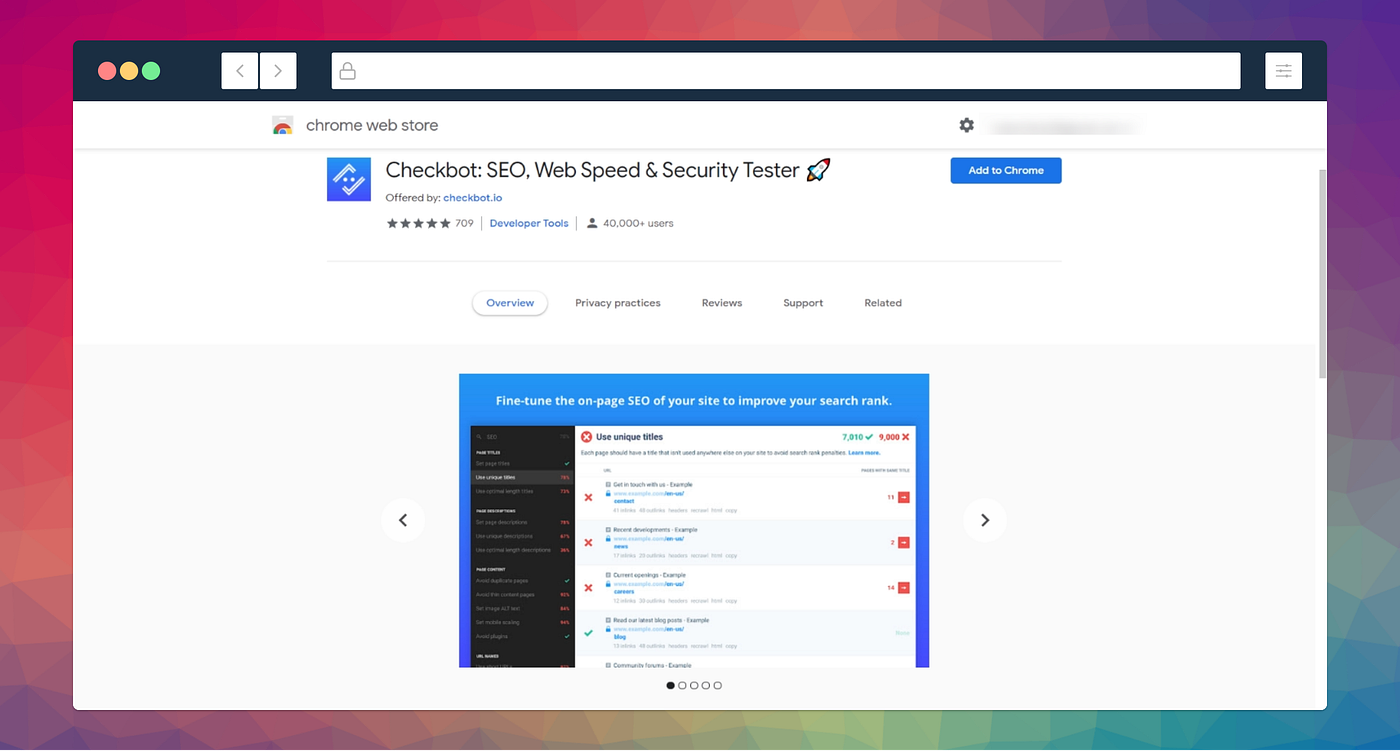Switch to the Related tab

[x=882, y=302]
